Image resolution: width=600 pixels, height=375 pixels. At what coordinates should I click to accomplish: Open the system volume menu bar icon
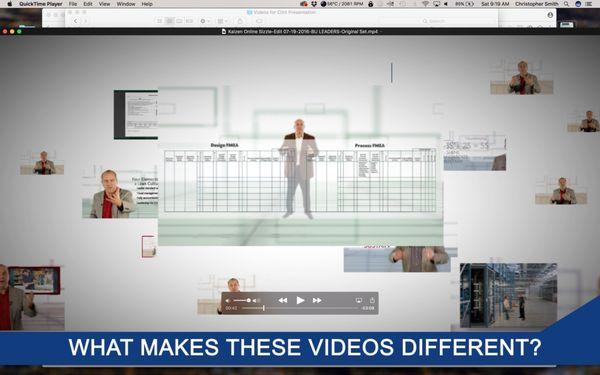446,4
